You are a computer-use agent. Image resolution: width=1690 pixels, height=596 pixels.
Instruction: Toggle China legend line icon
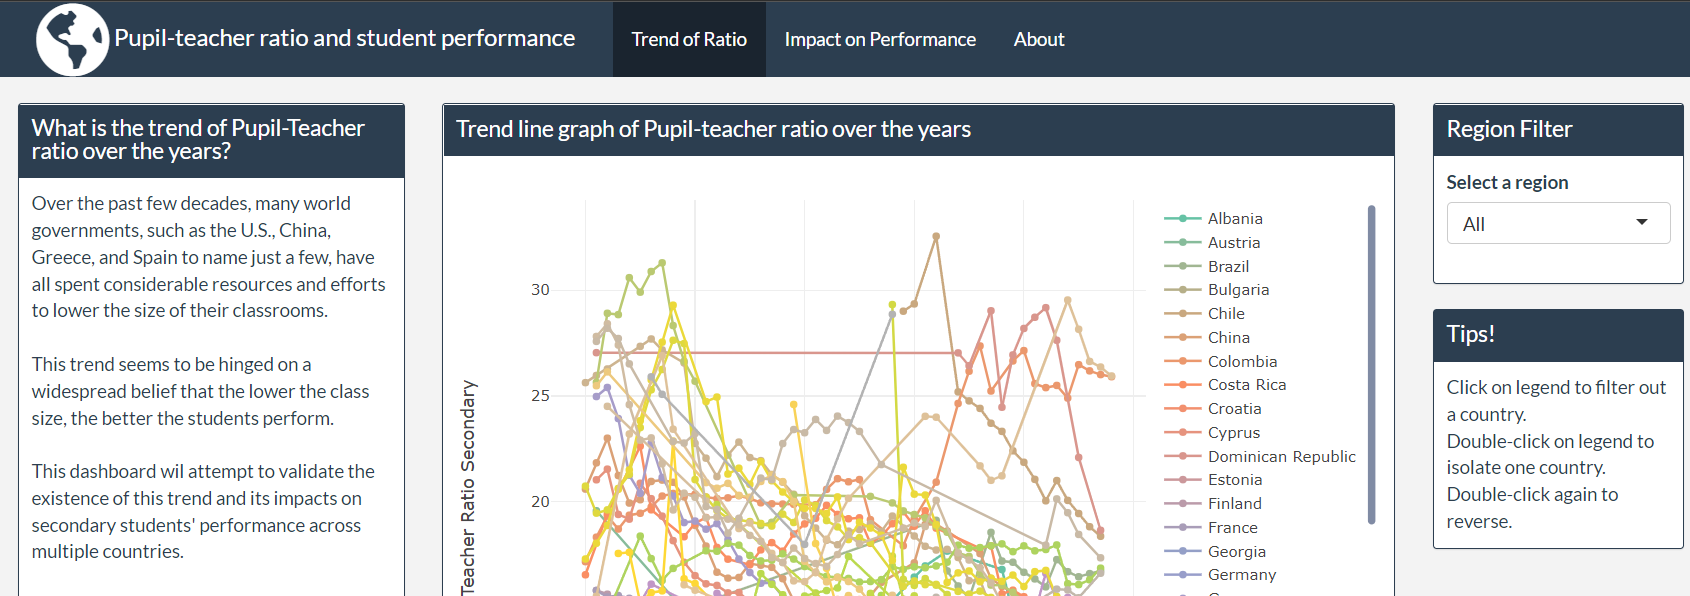pos(1183,338)
